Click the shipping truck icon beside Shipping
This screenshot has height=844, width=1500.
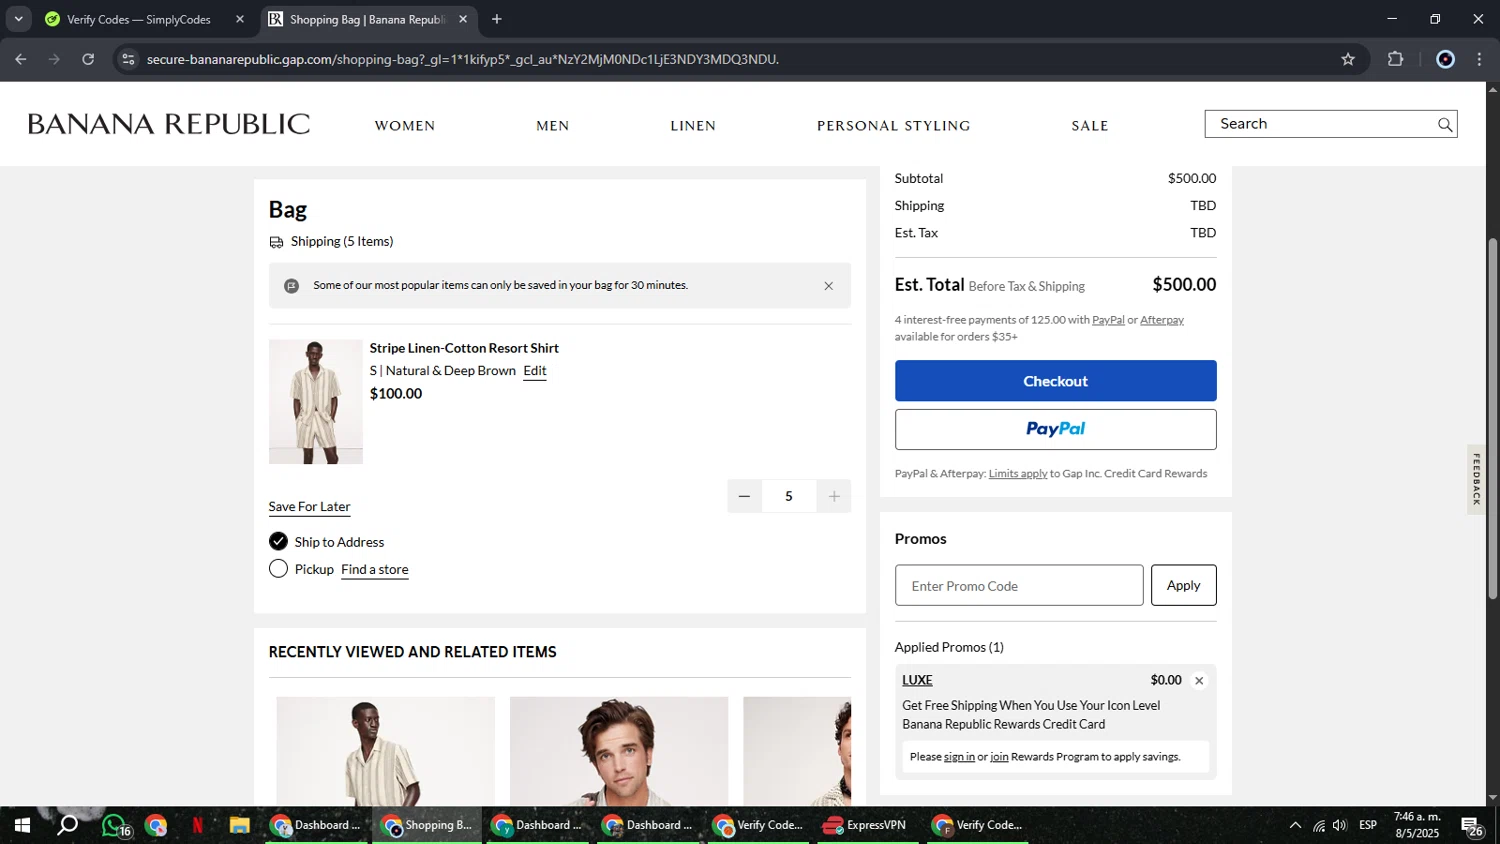pos(276,242)
